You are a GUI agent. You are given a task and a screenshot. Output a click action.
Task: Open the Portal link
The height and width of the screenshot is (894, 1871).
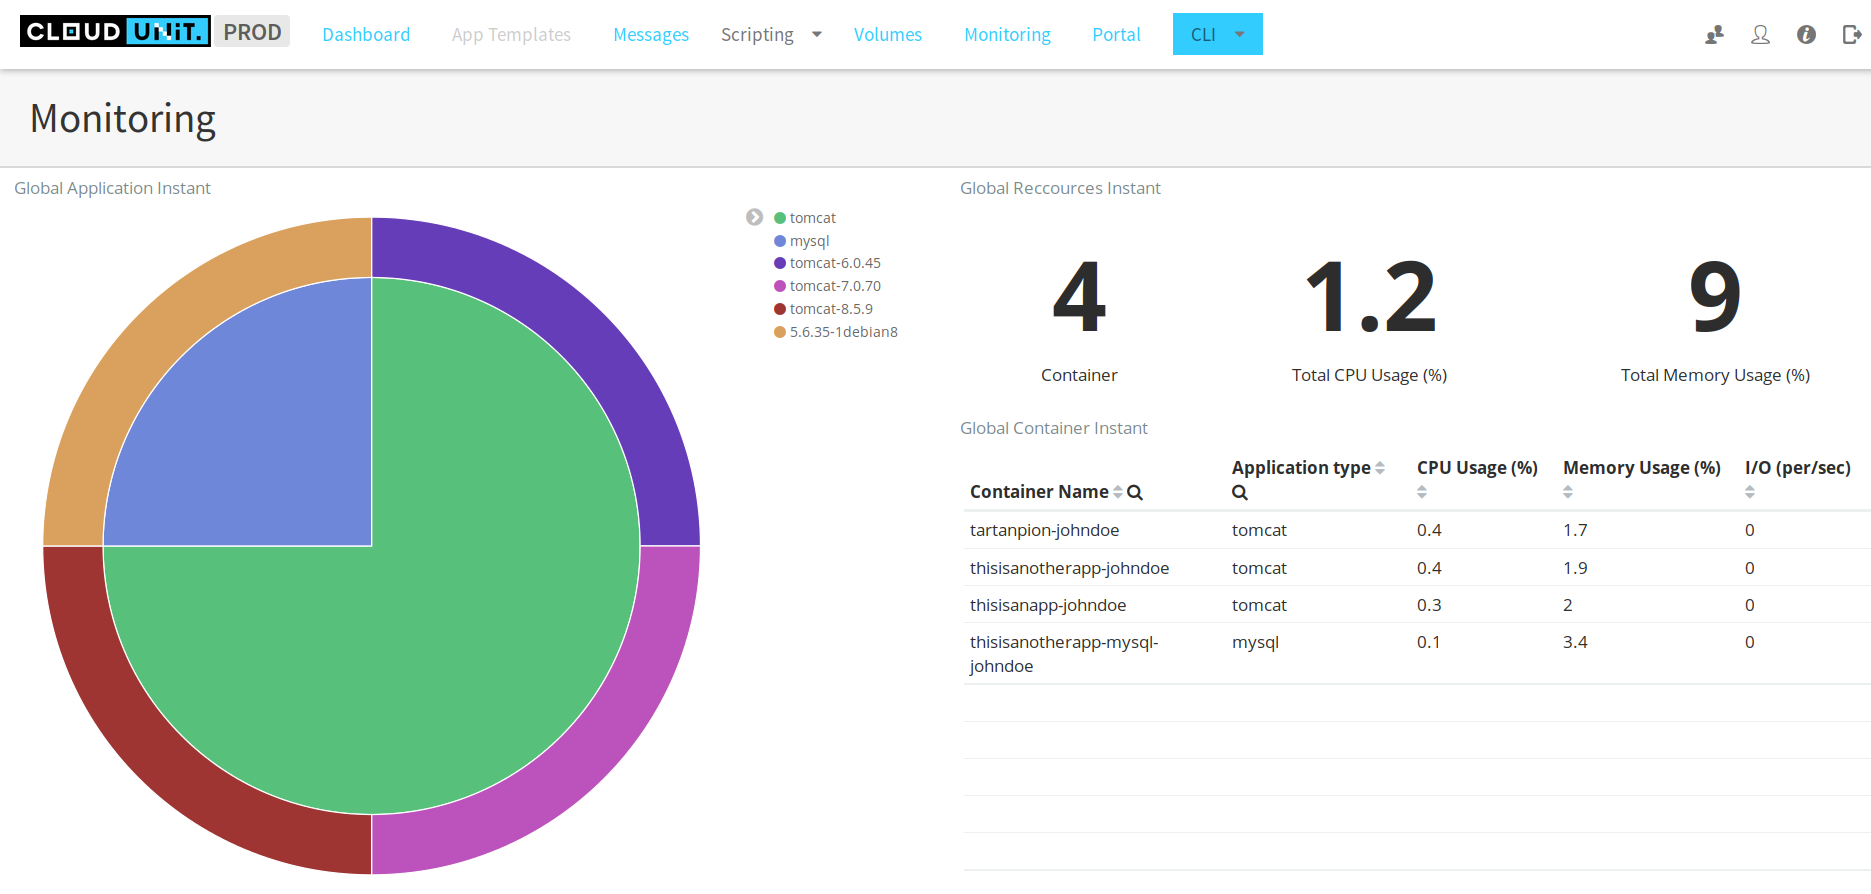(1116, 35)
